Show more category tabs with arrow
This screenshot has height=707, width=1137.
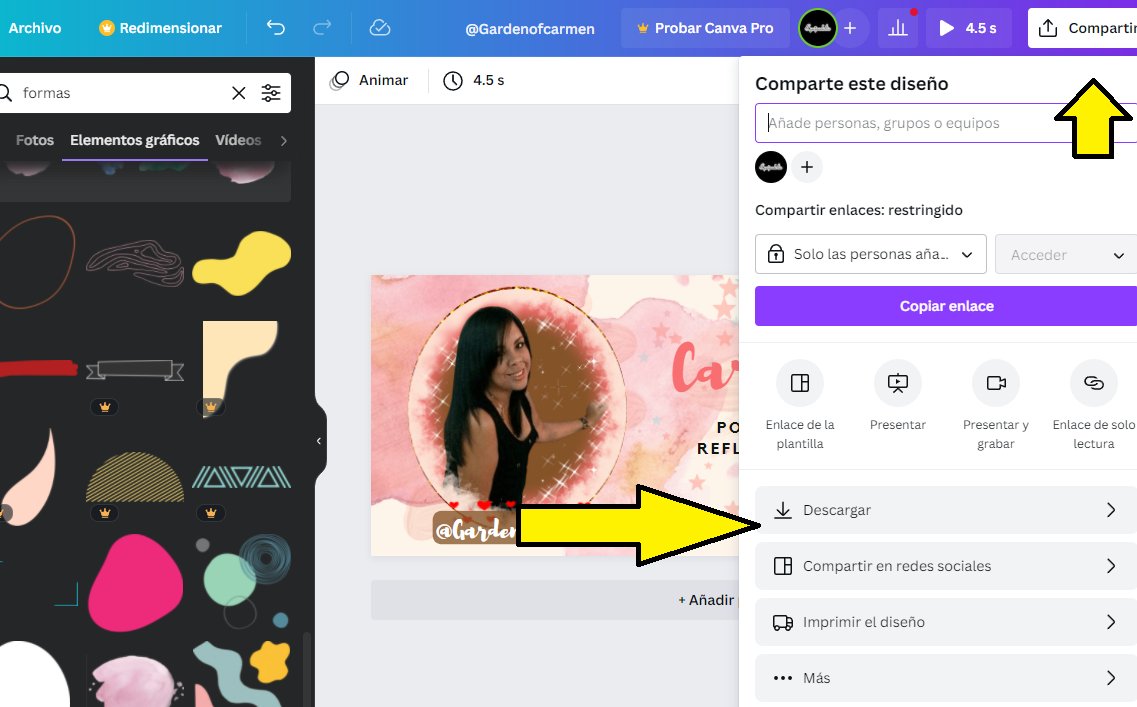(x=284, y=141)
